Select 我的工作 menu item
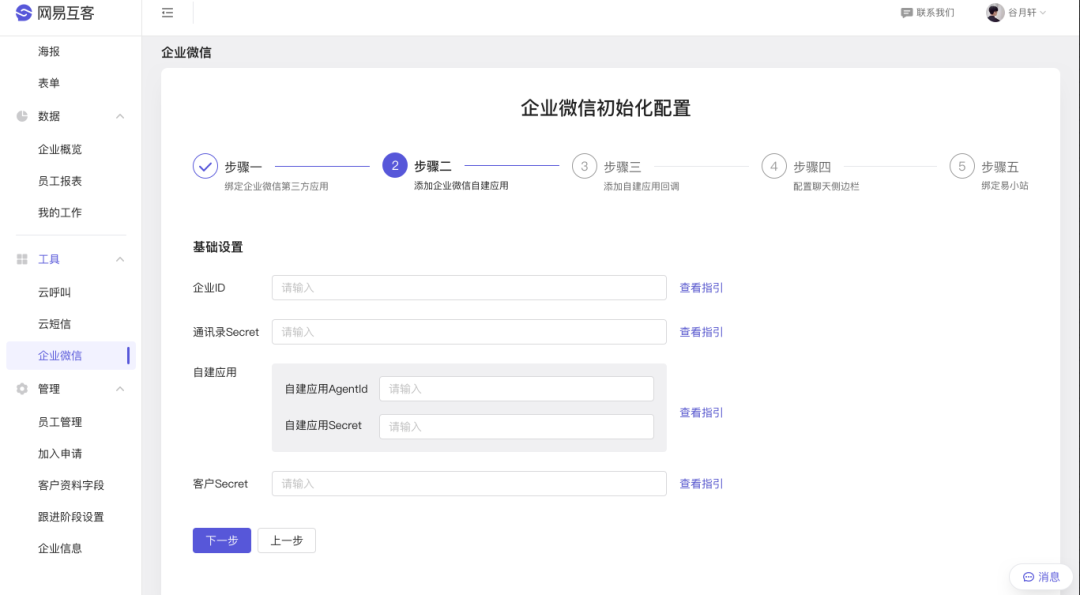 [x=60, y=213]
